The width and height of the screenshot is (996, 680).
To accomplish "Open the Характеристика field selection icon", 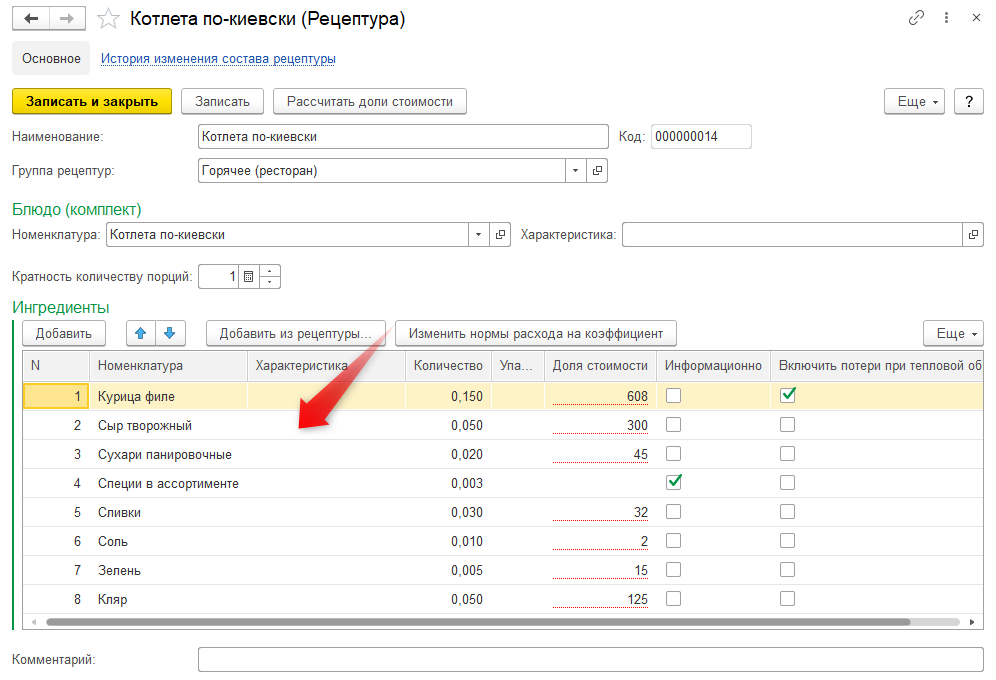I will tap(974, 235).
